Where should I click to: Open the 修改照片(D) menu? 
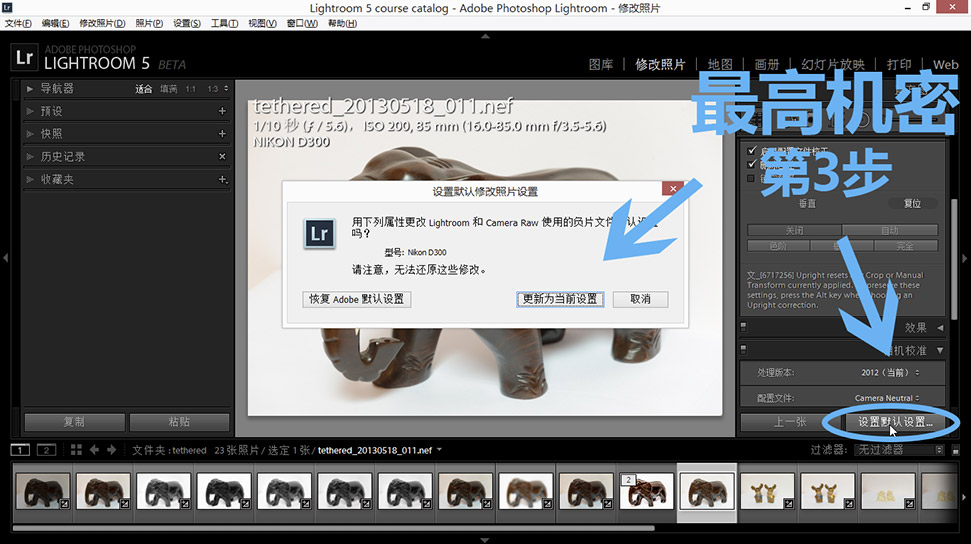pyautogui.click(x=102, y=24)
